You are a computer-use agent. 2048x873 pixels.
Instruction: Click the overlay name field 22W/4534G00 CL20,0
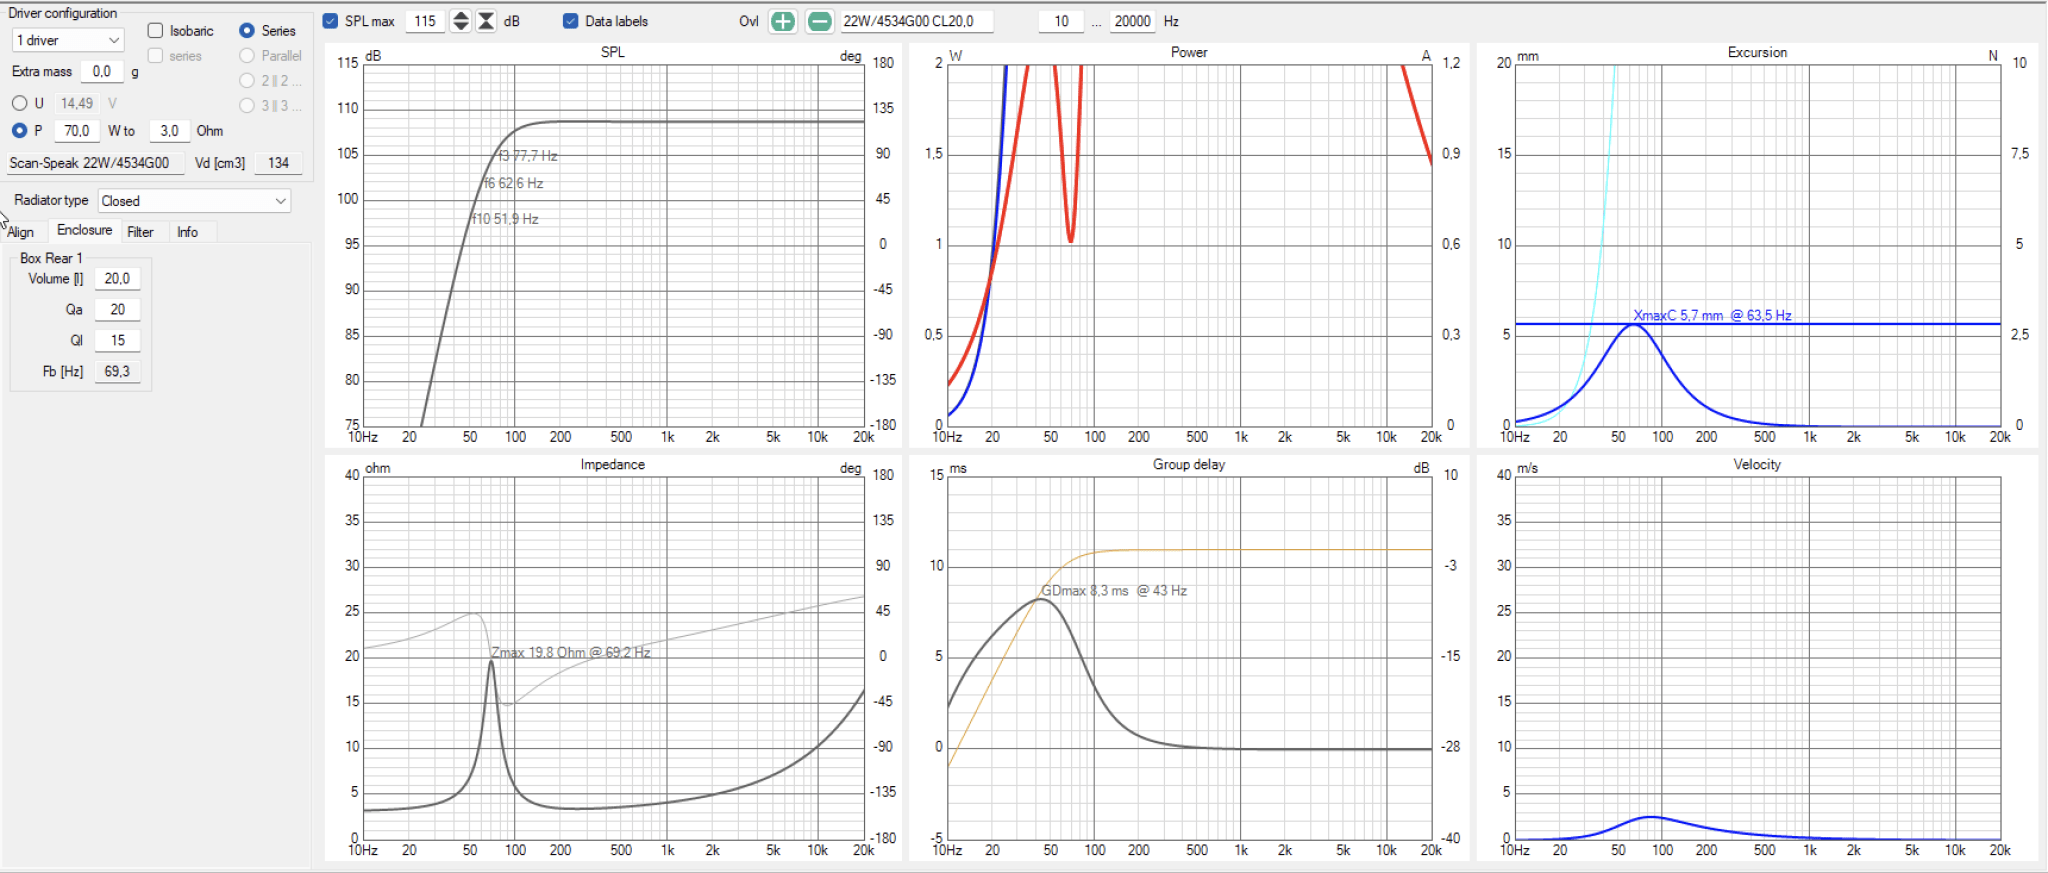click(916, 21)
